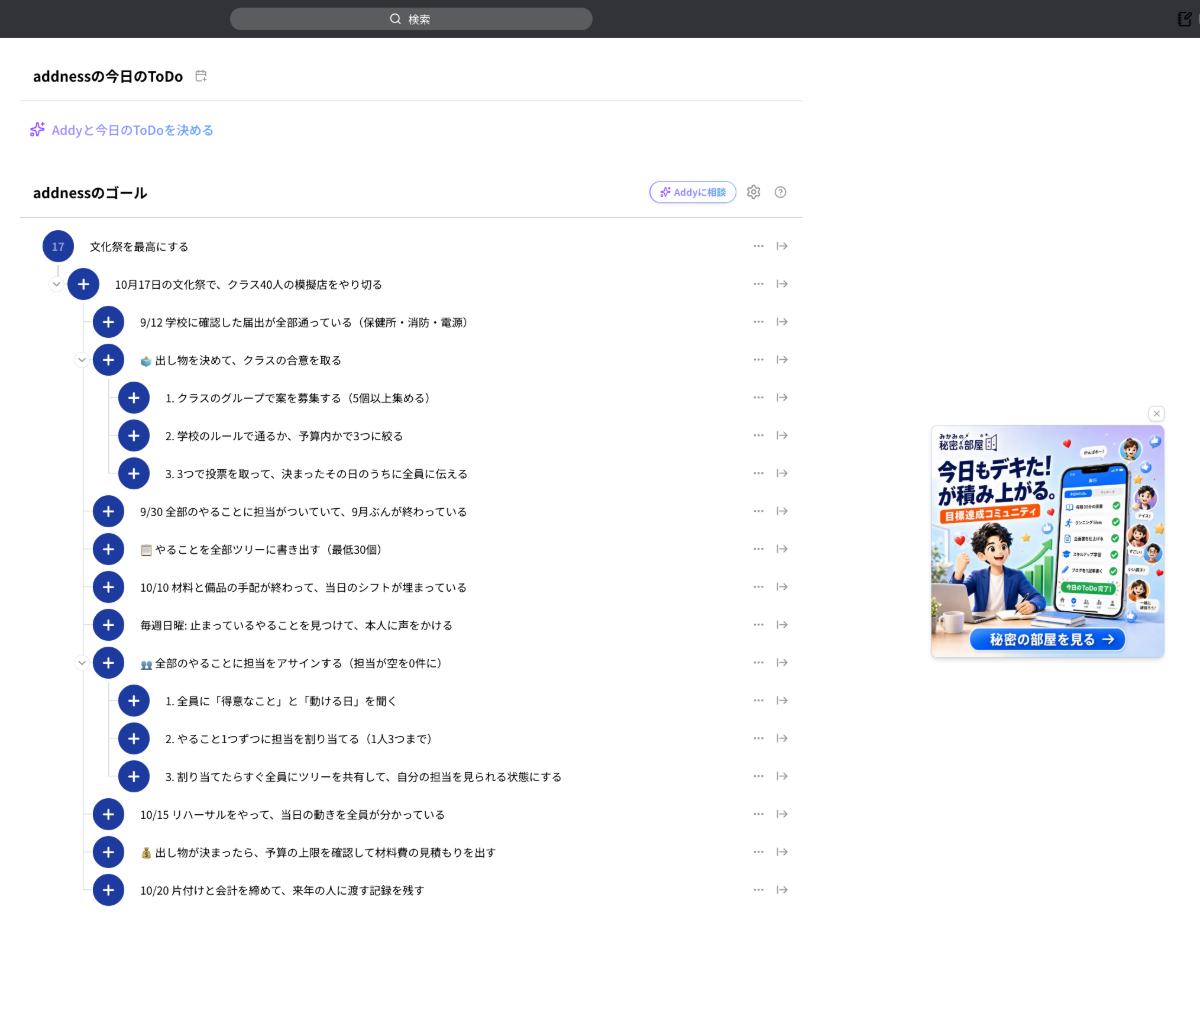Open 'Addyと今日のToDoを決める' link
This screenshot has width=1200, height=1026.
122,130
